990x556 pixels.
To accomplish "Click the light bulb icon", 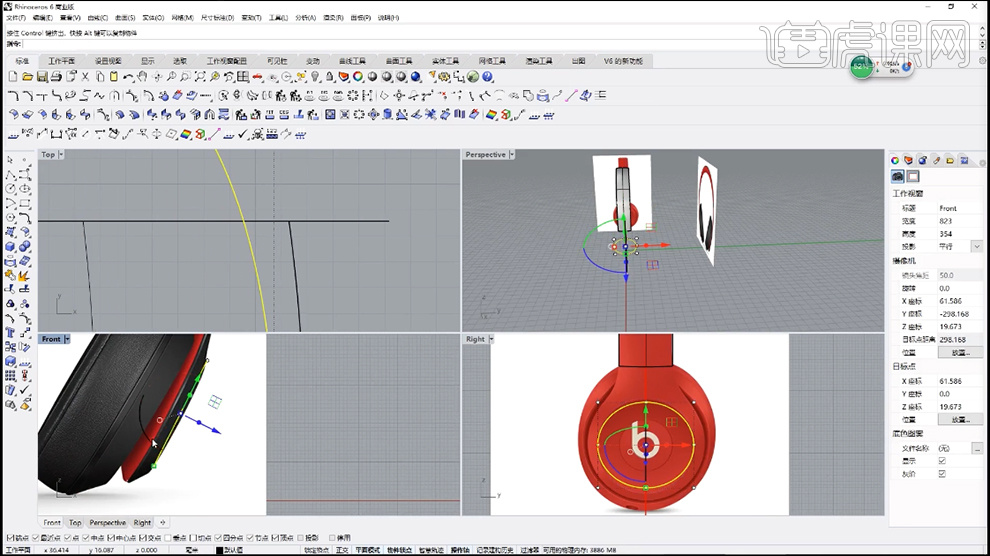I will tap(315, 76).
